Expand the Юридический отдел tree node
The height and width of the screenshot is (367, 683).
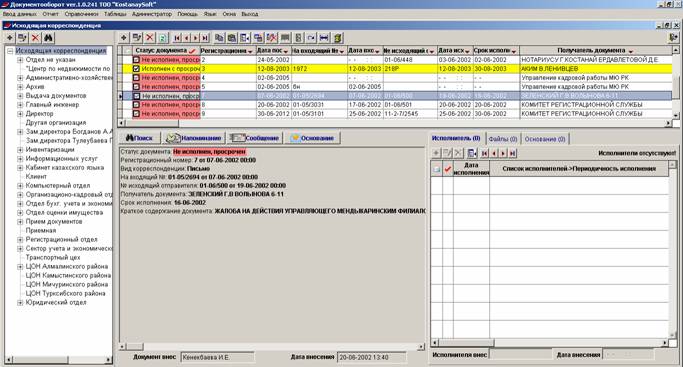coord(20,302)
